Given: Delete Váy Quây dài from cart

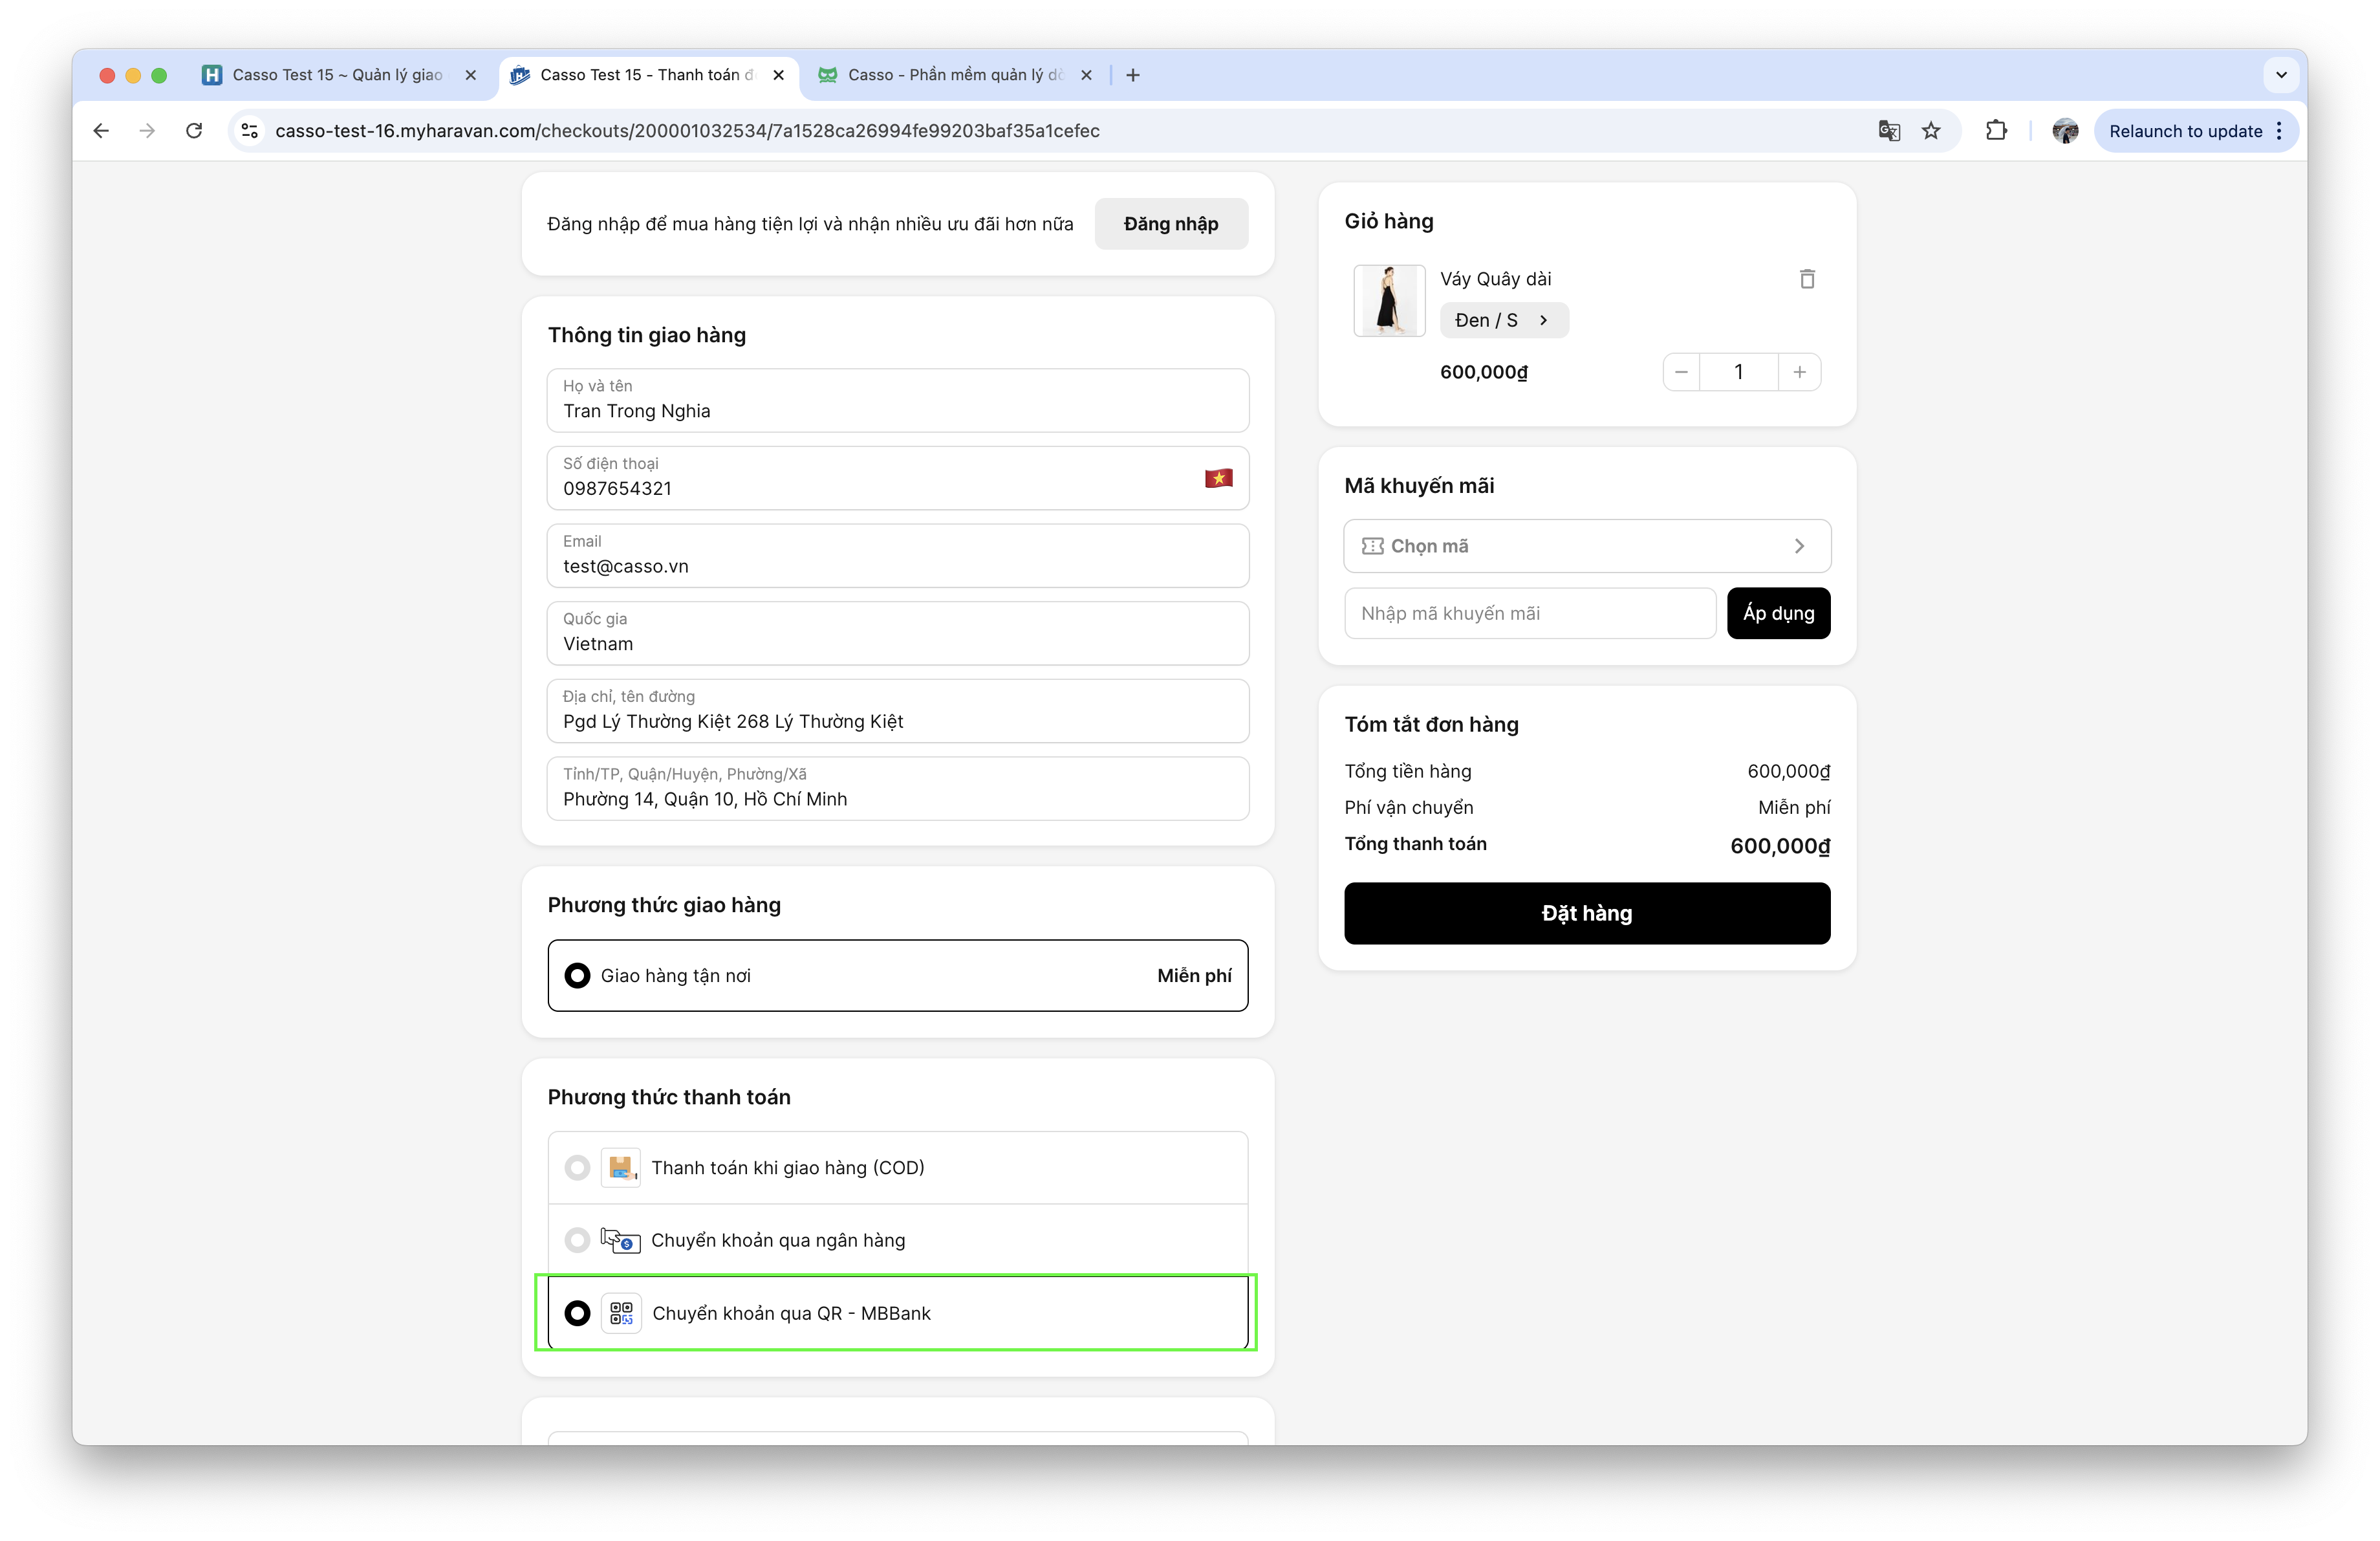Looking at the screenshot, I should [x=1806, y=279].
